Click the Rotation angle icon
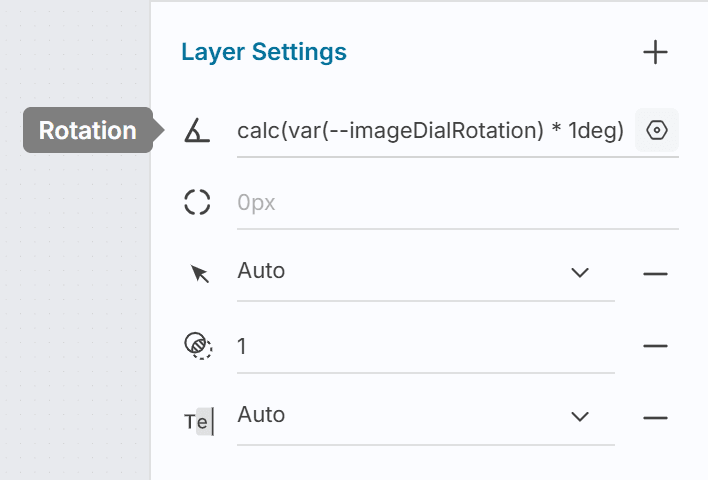 coord(197,130)
